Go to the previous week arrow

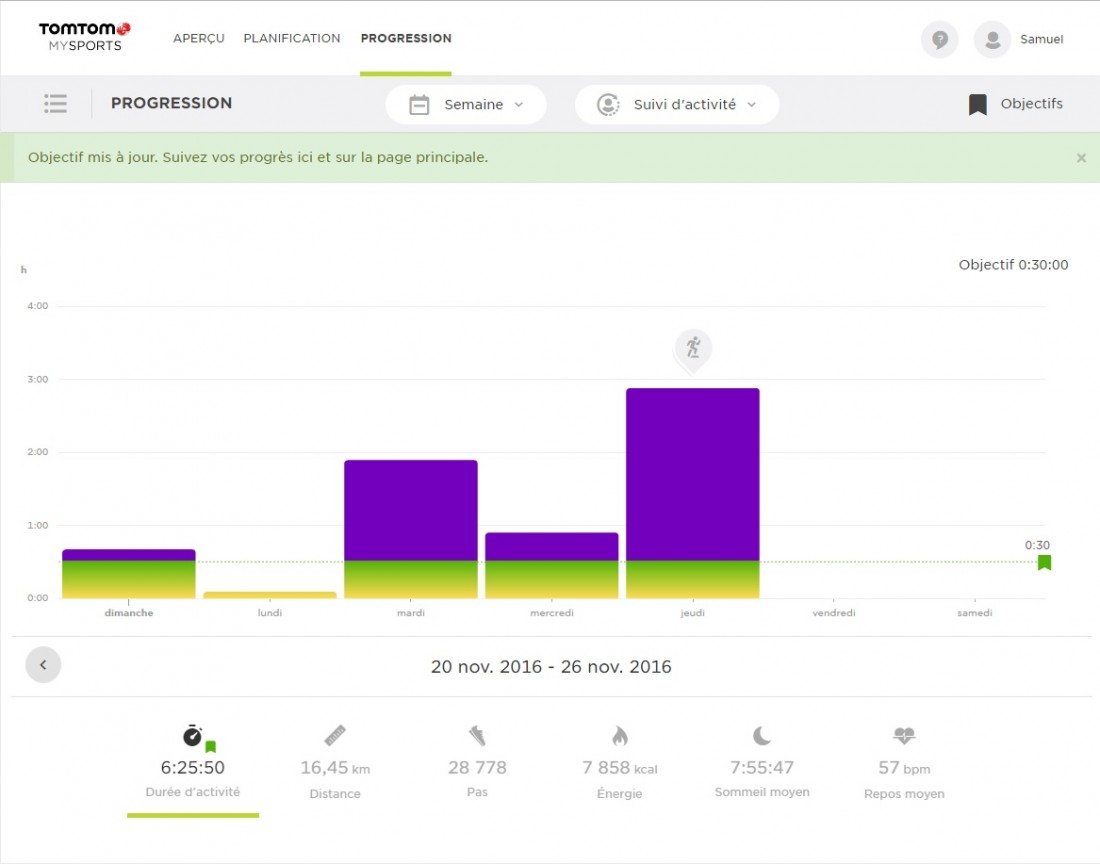coord(43,665)
